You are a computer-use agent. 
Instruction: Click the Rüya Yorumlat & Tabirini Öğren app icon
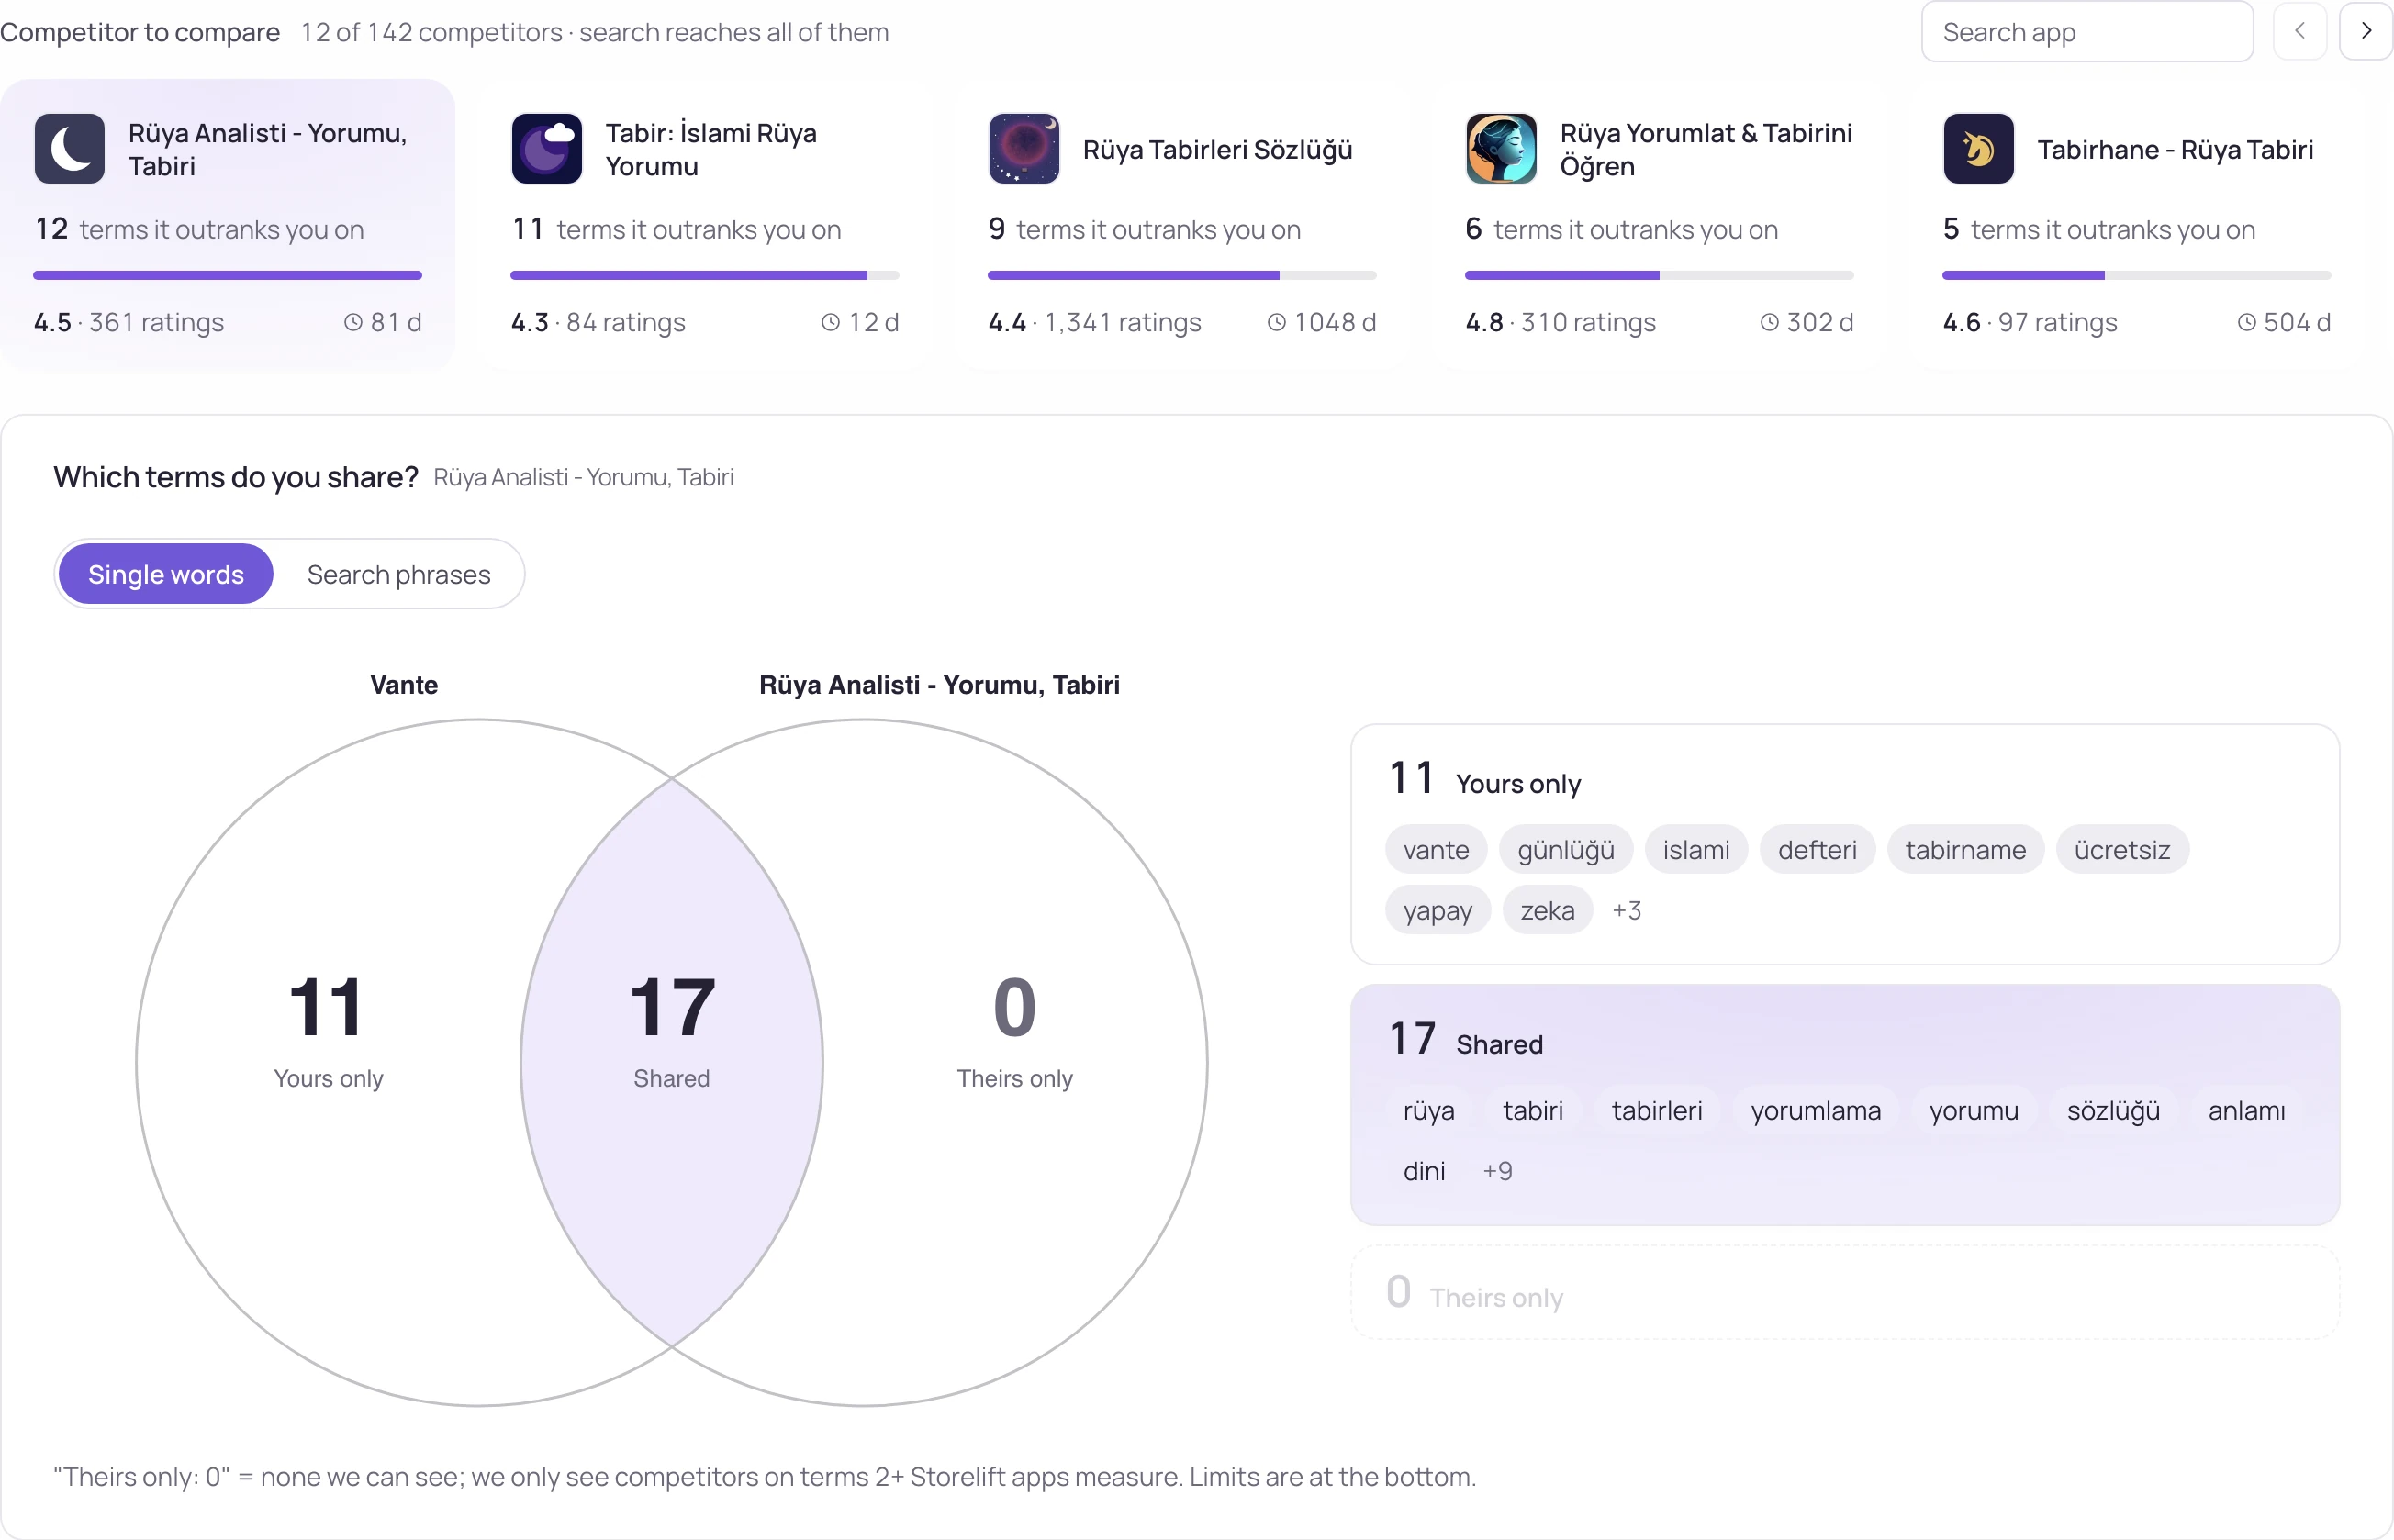(x=1501, y=149)
